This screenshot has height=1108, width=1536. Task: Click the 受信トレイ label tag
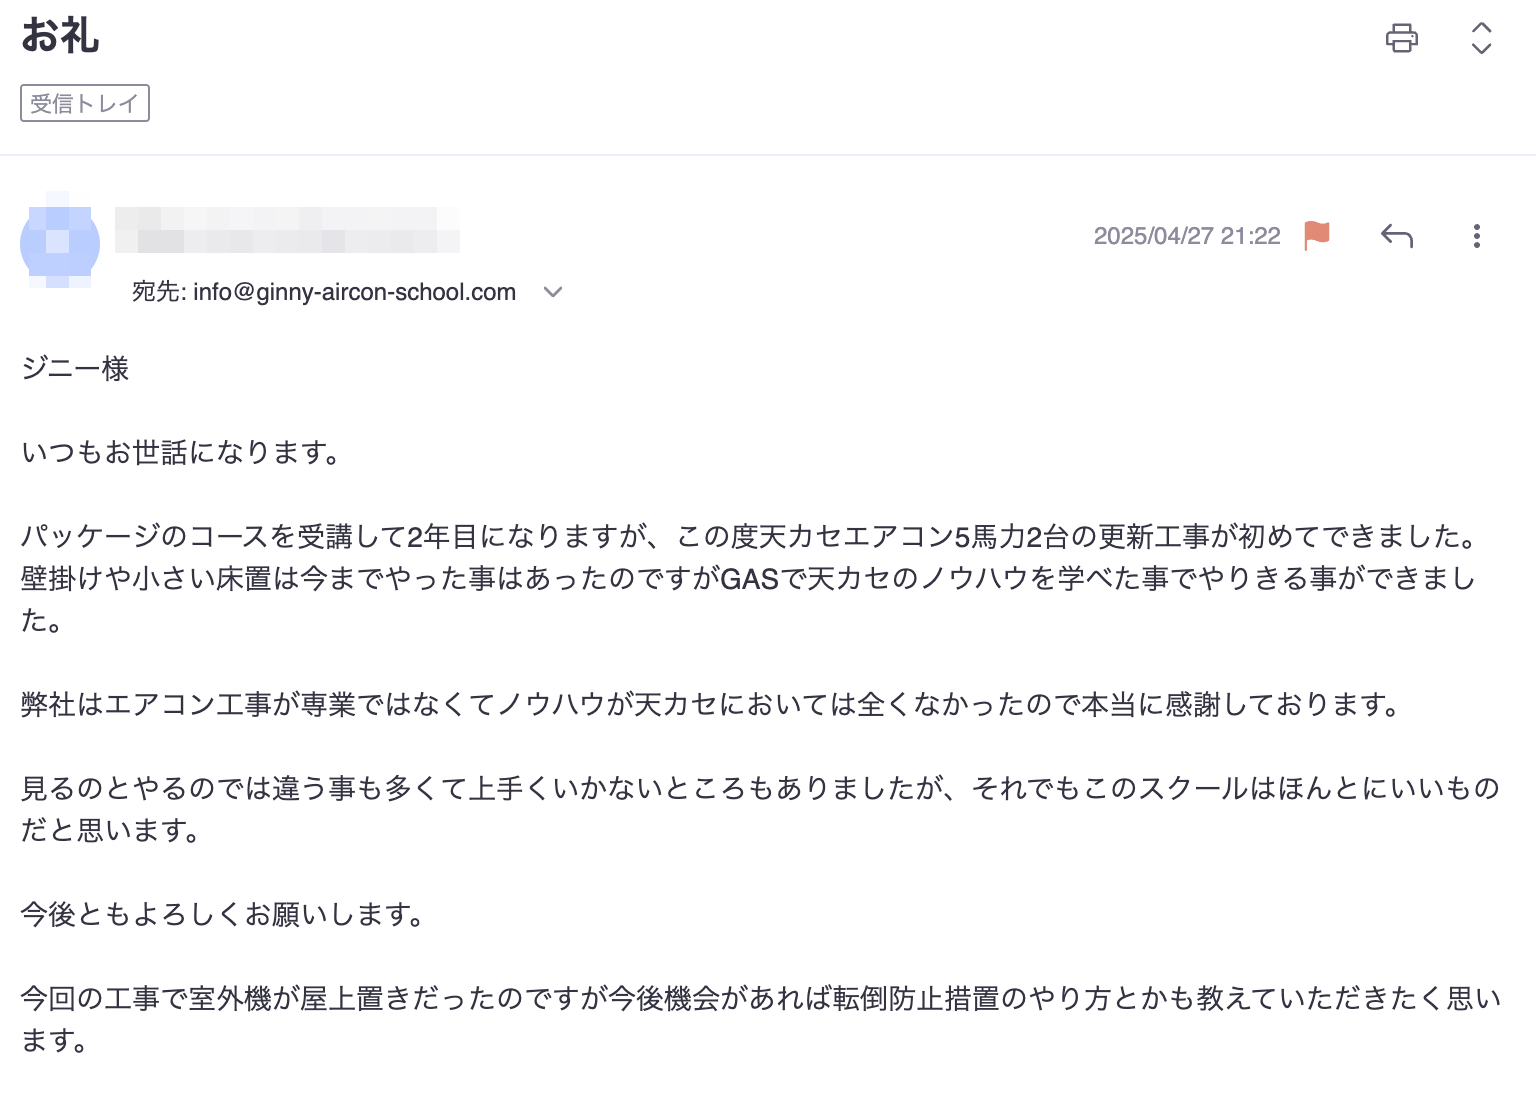[x=85, y=103]
